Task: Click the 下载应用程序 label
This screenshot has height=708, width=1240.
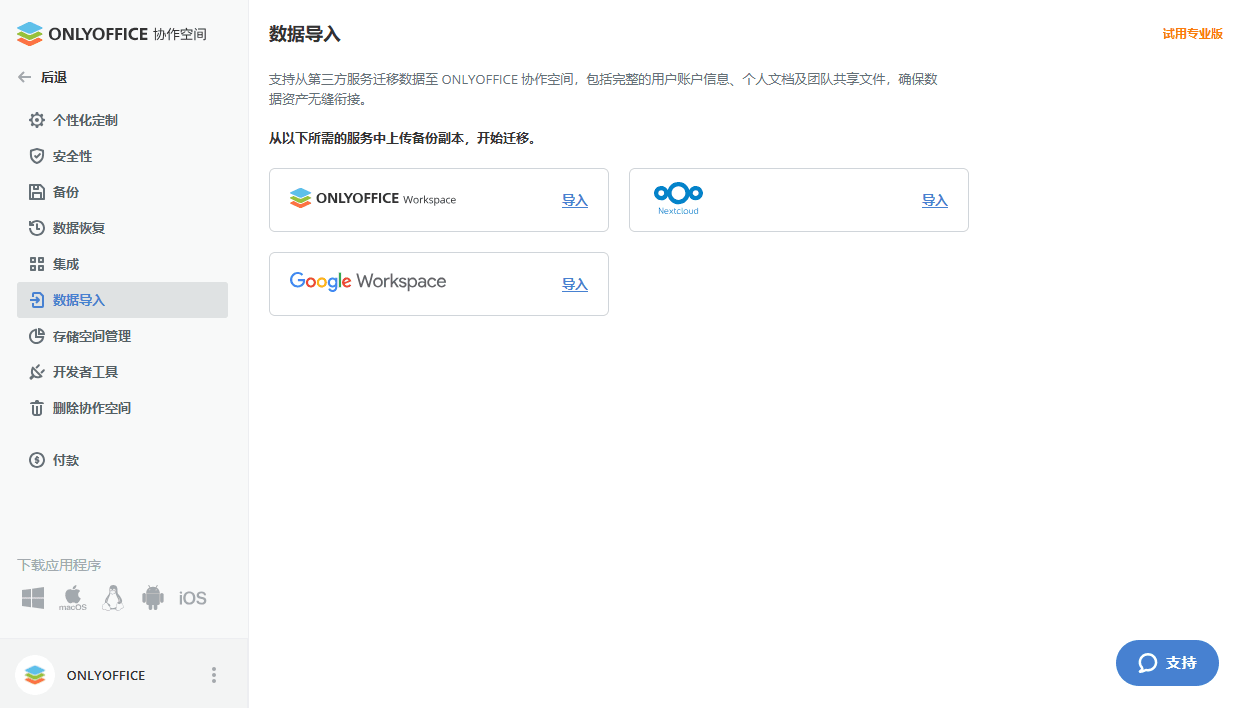Action: 59,565
